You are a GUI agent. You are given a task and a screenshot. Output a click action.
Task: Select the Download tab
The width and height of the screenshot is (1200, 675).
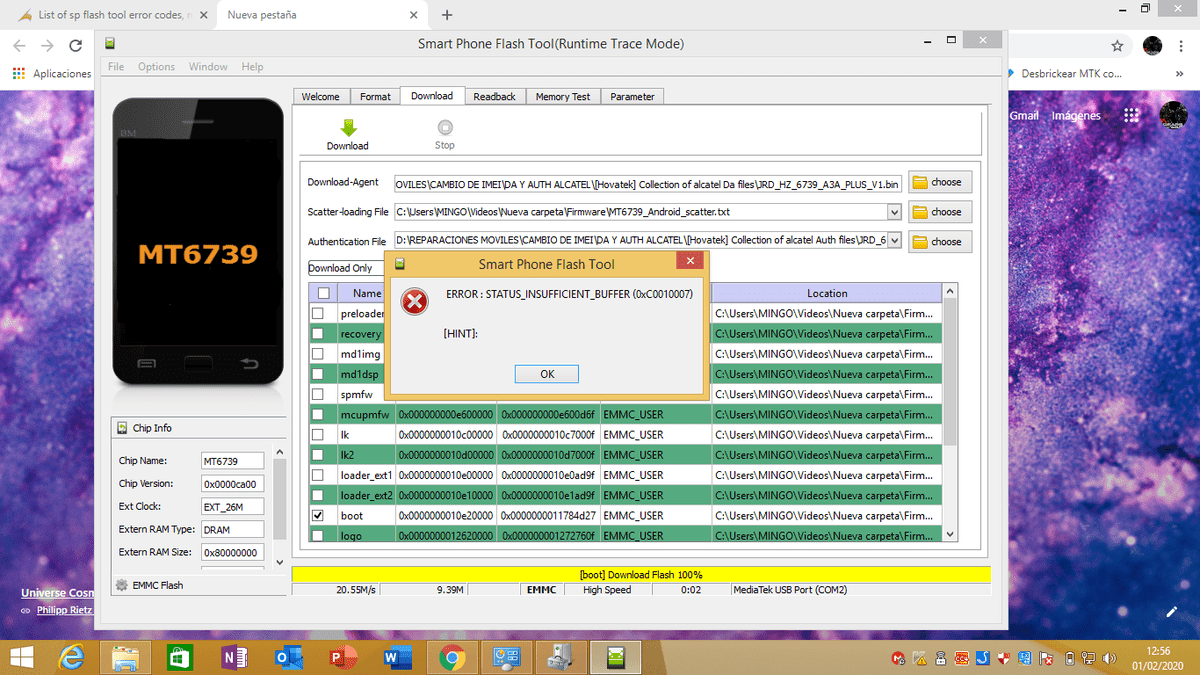tap(432, 95)
